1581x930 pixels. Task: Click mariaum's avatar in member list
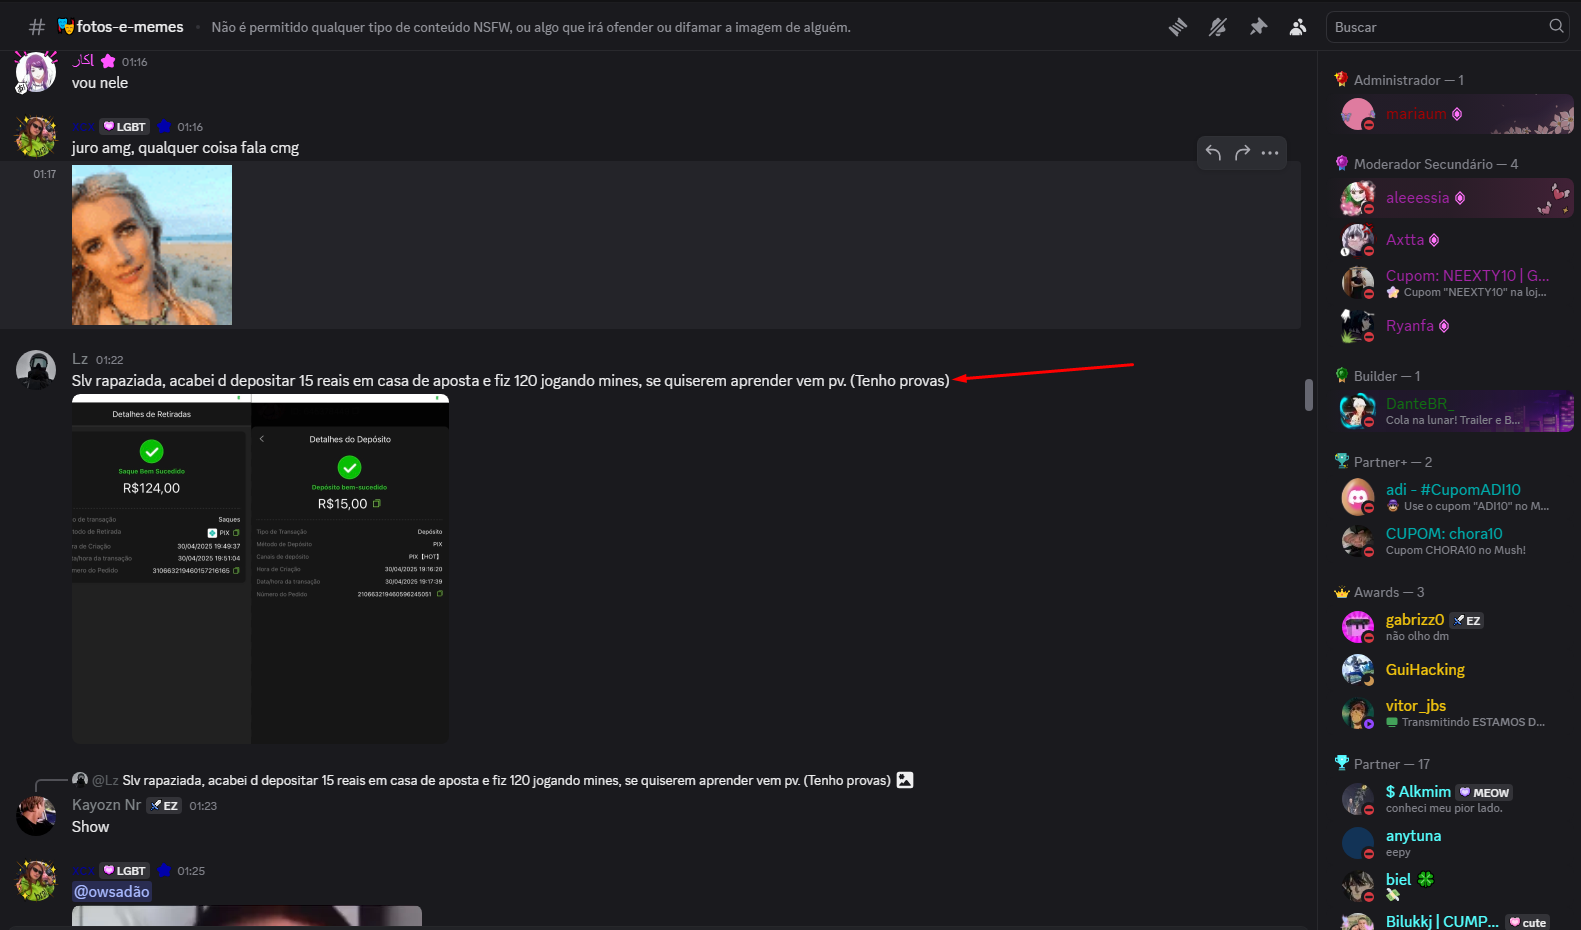click(x=1357, y=114)
